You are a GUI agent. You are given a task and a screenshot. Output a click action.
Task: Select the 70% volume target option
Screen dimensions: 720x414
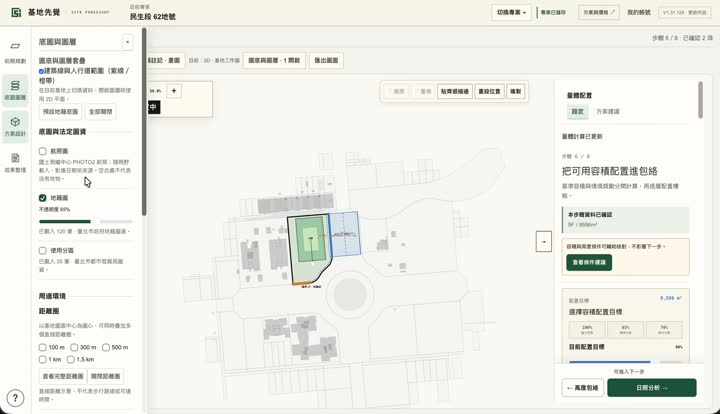coord(664,330)
